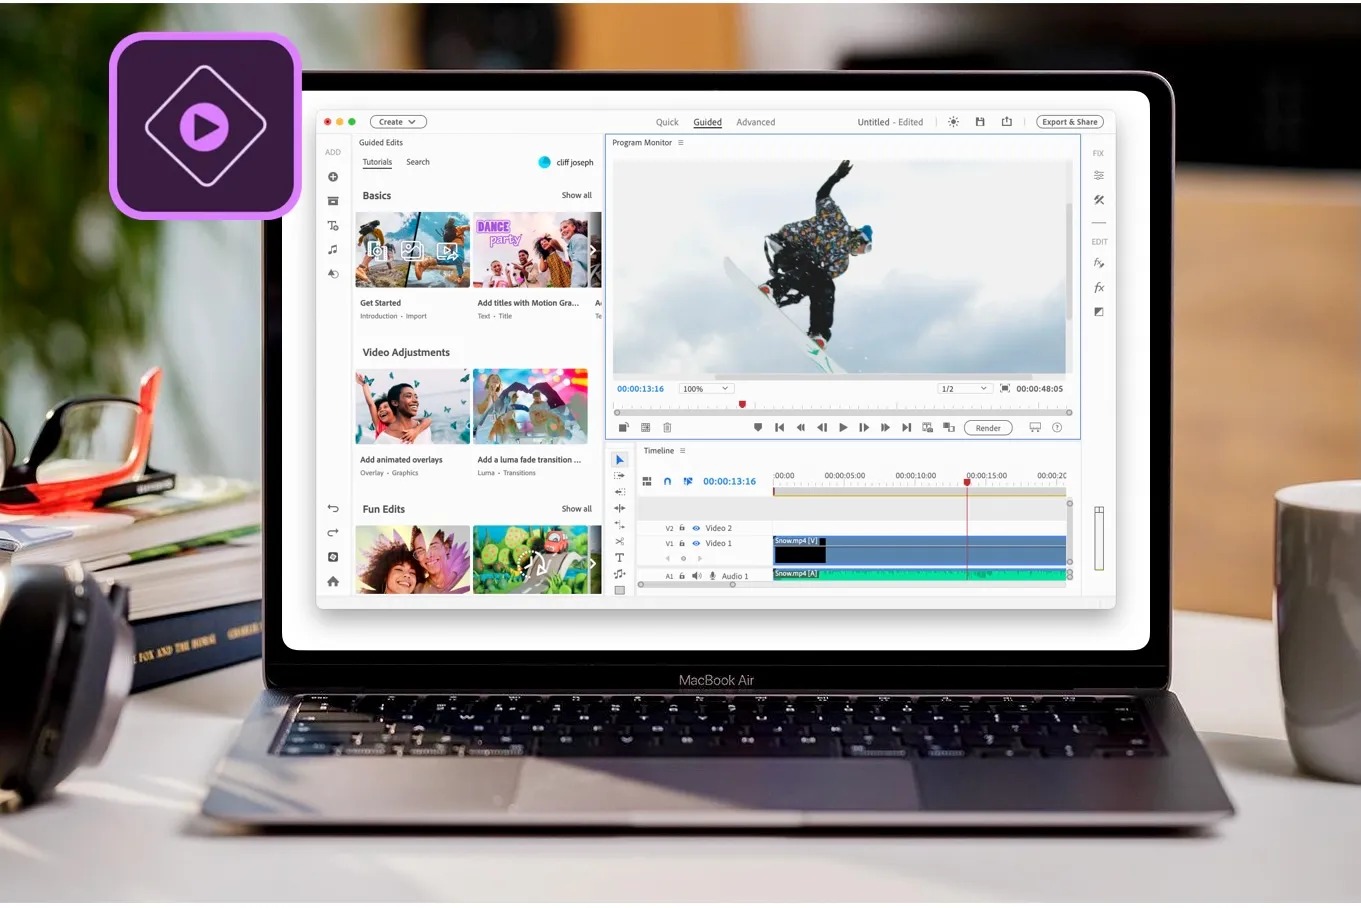This screenshot has height=908, width=1361.
Task: Open the Get Started tutorial thumbnail
Action: [413, 250]
